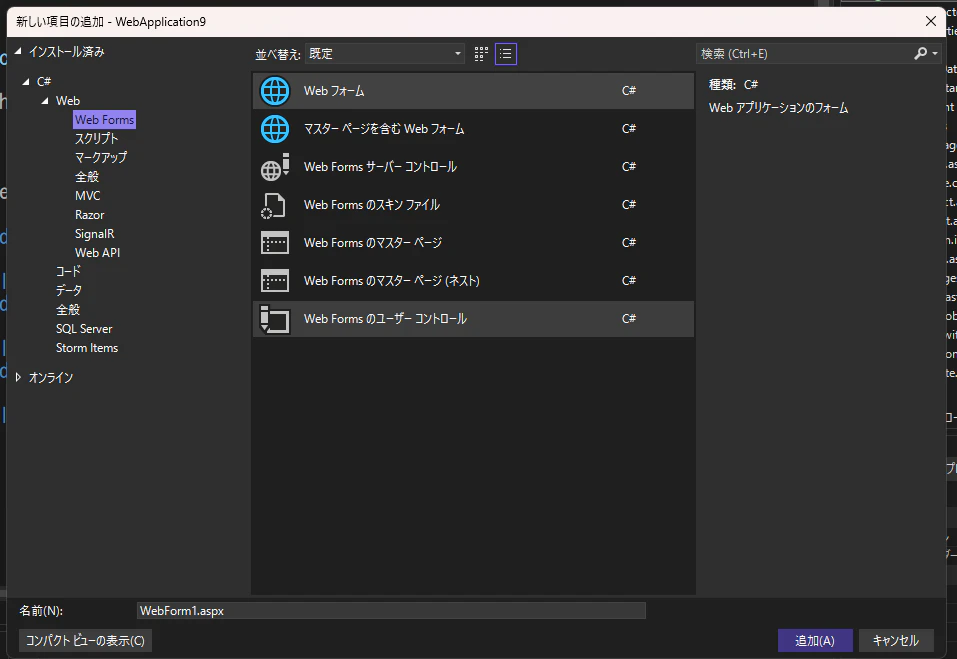The width and height of the screenshot is (957, 659).
Task: Select データ in the category tree
Action: click(68, 290)
